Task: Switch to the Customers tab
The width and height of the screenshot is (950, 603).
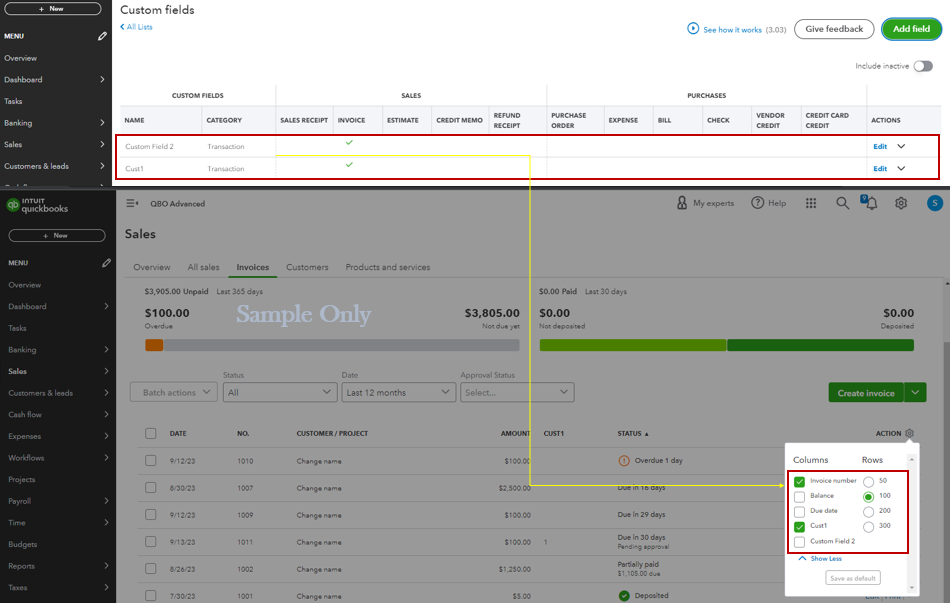Action: 307,267
